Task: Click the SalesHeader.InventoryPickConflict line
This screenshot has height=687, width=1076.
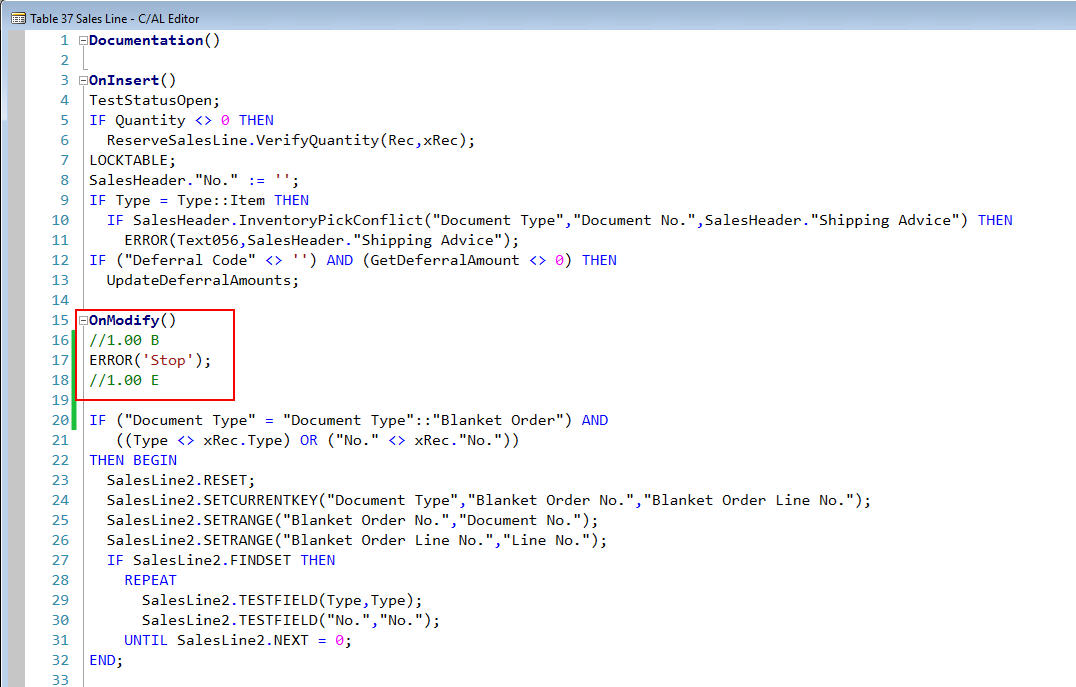Action: (559, 220)
